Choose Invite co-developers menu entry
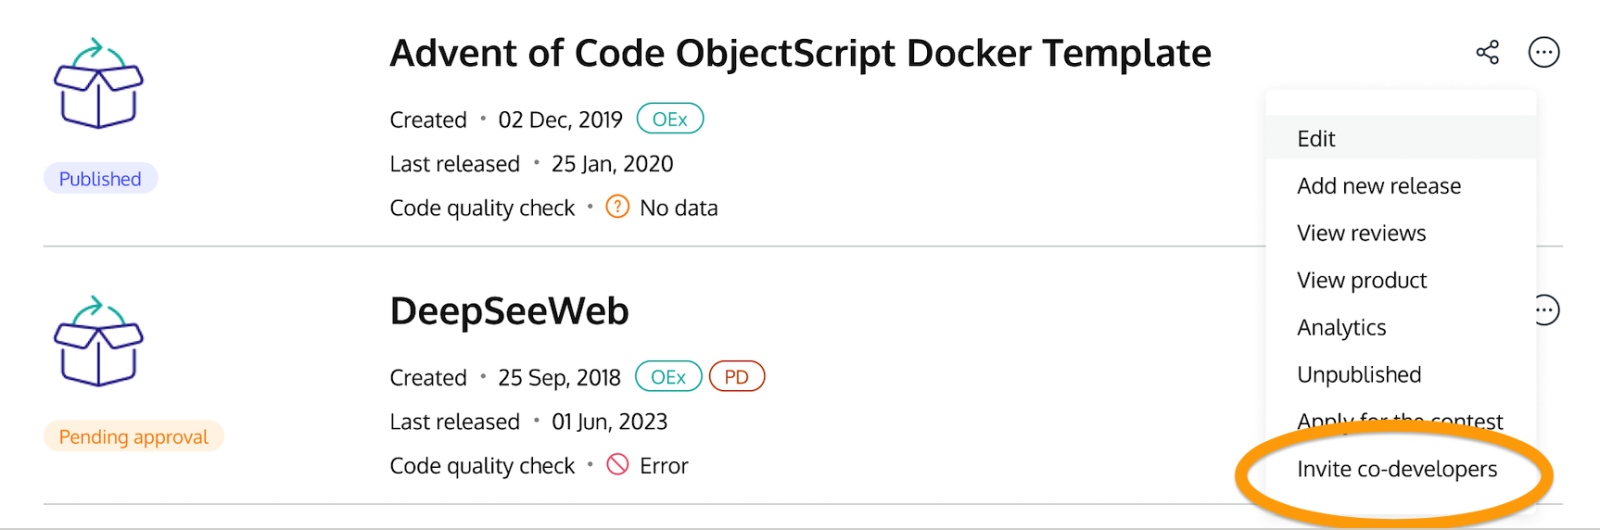 pyautogui.click(x=1396, y=469)
